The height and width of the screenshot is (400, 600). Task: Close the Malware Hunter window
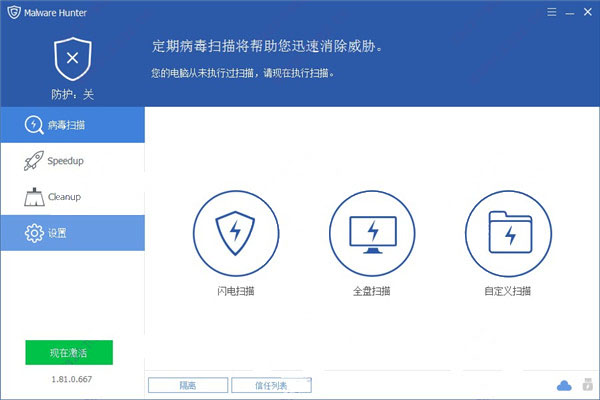pos(588,12)
